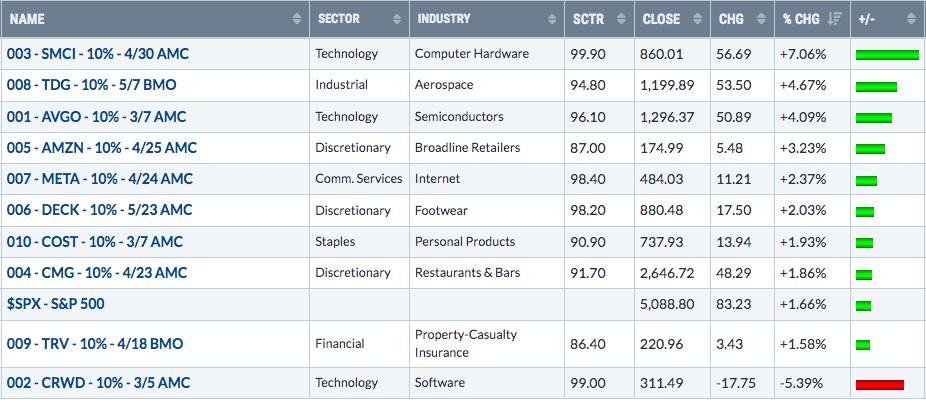926x400 pixels.
Task: Click COST close price 737.93
Action: (x=661, y=242)
